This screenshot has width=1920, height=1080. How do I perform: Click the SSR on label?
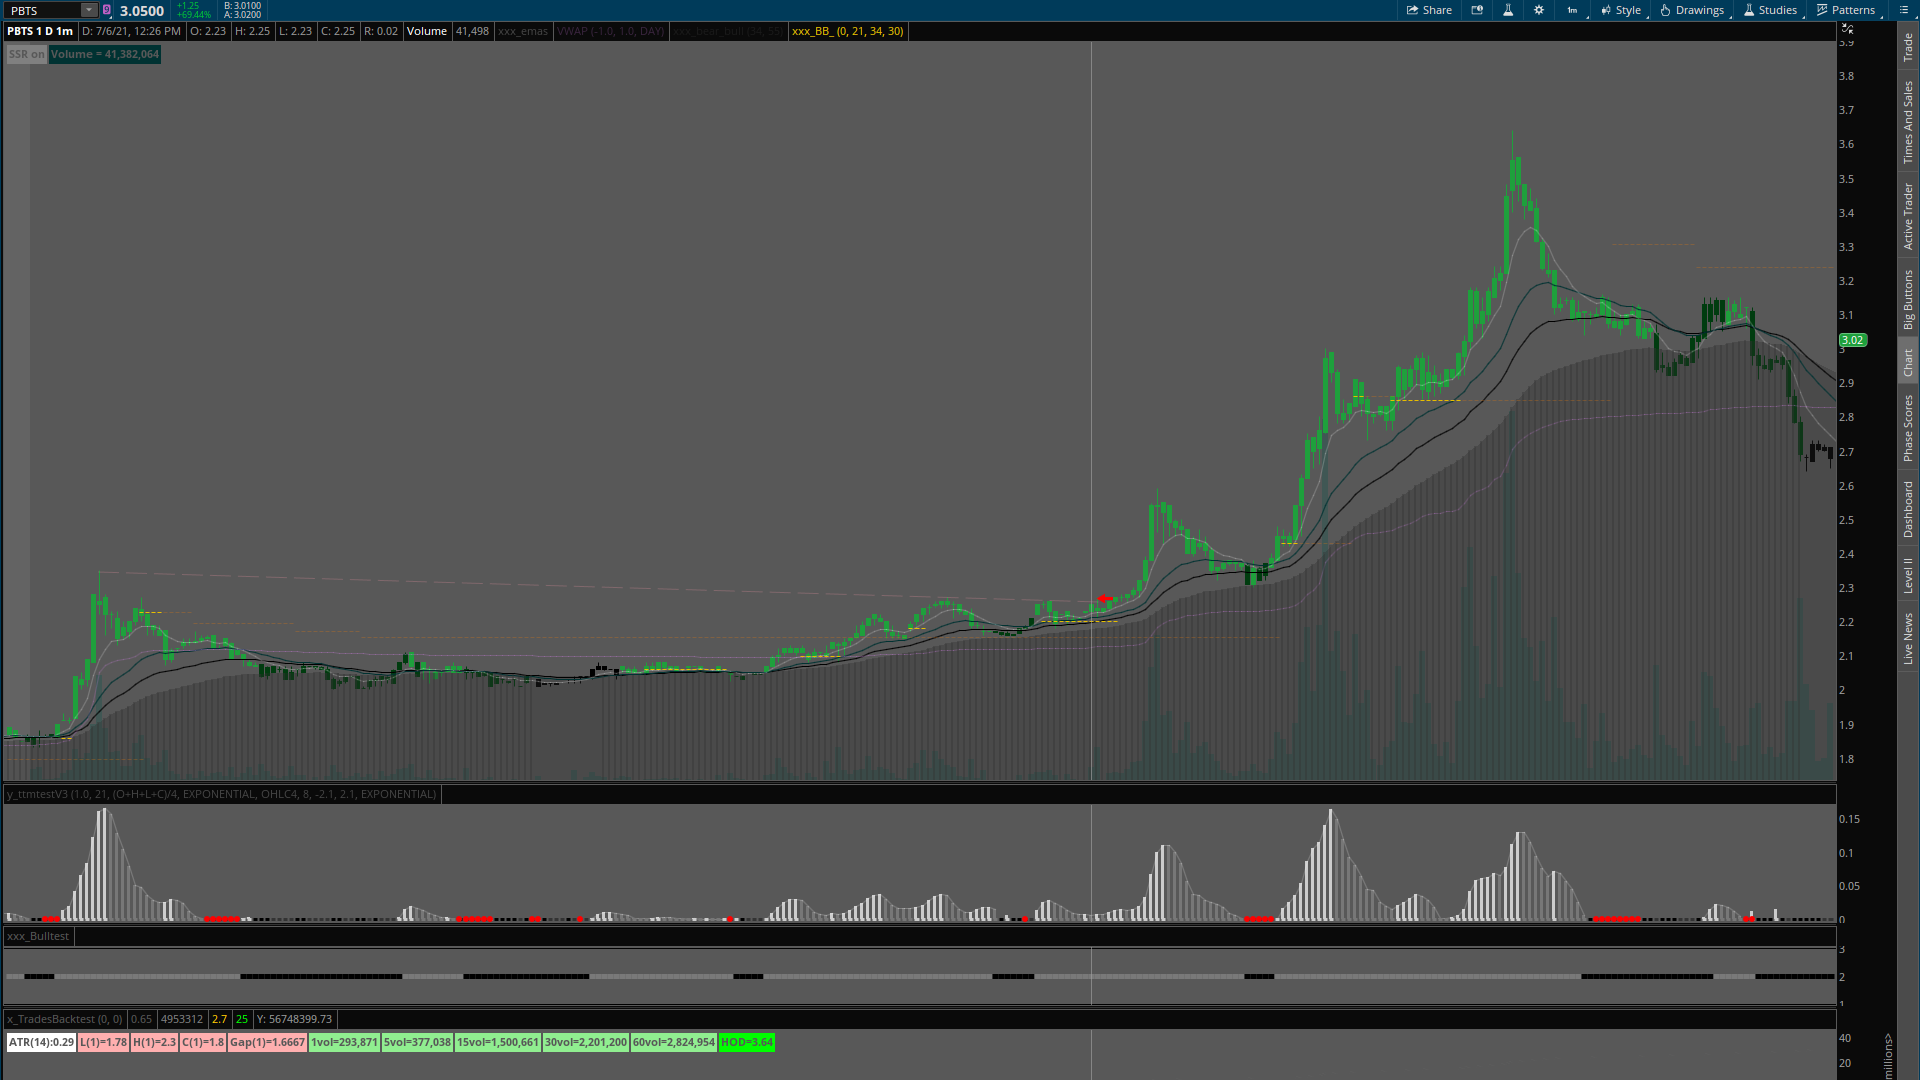click(x=26, y=54)
